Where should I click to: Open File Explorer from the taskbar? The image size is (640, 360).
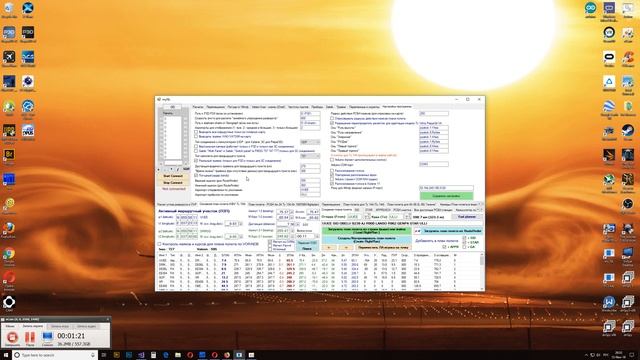point(178,355)
